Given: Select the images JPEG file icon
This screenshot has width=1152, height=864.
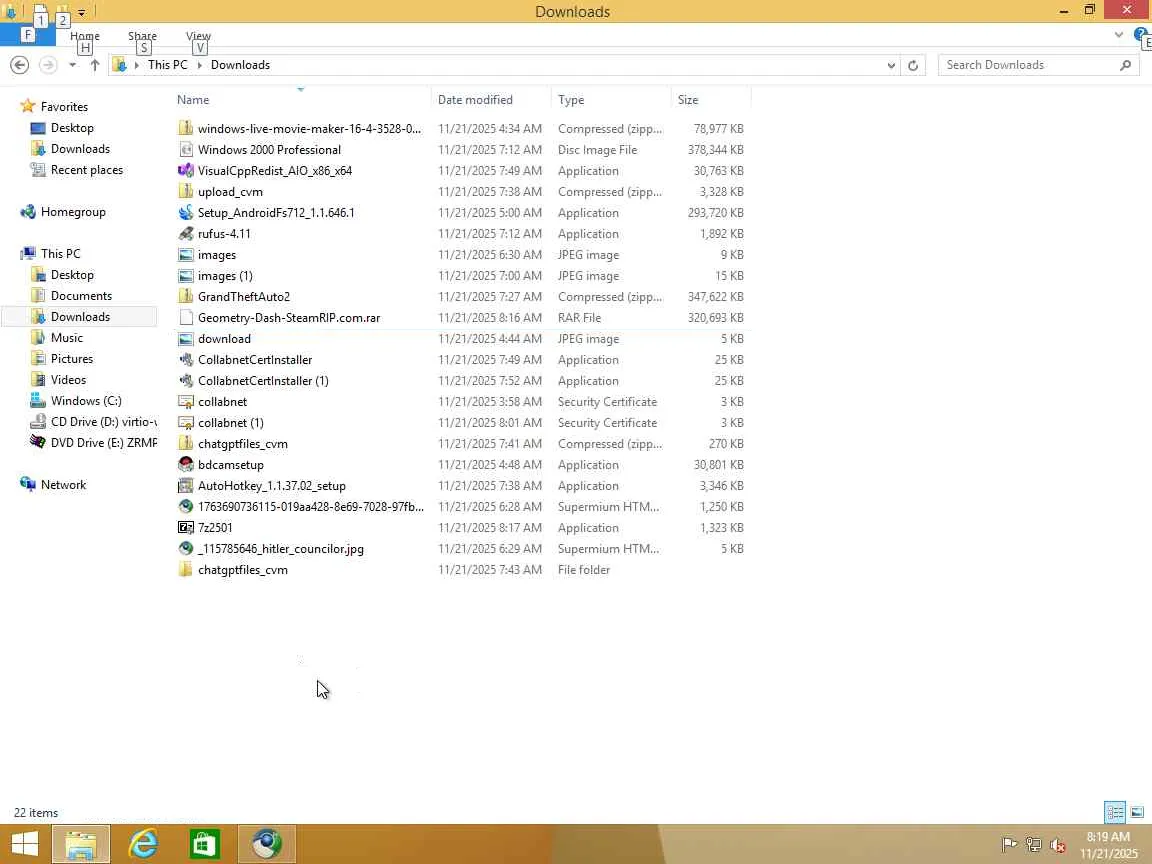Looking at the screenshot, I should 186,255.
